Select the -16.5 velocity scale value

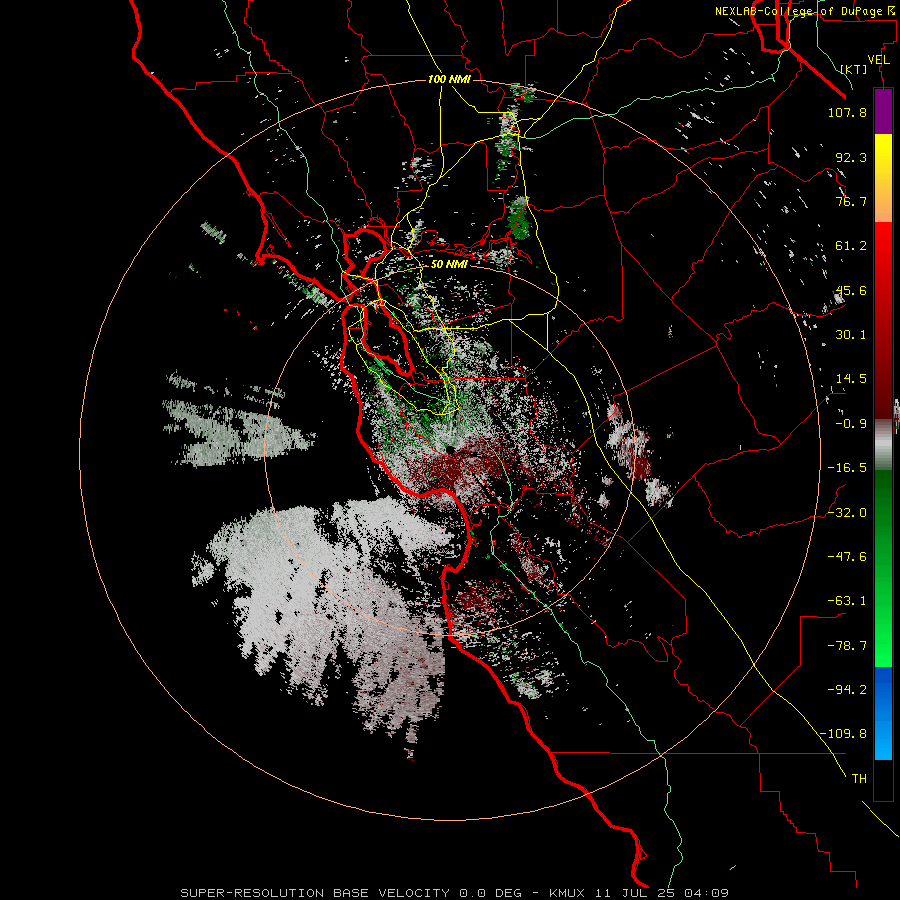[x=847, y=468]
